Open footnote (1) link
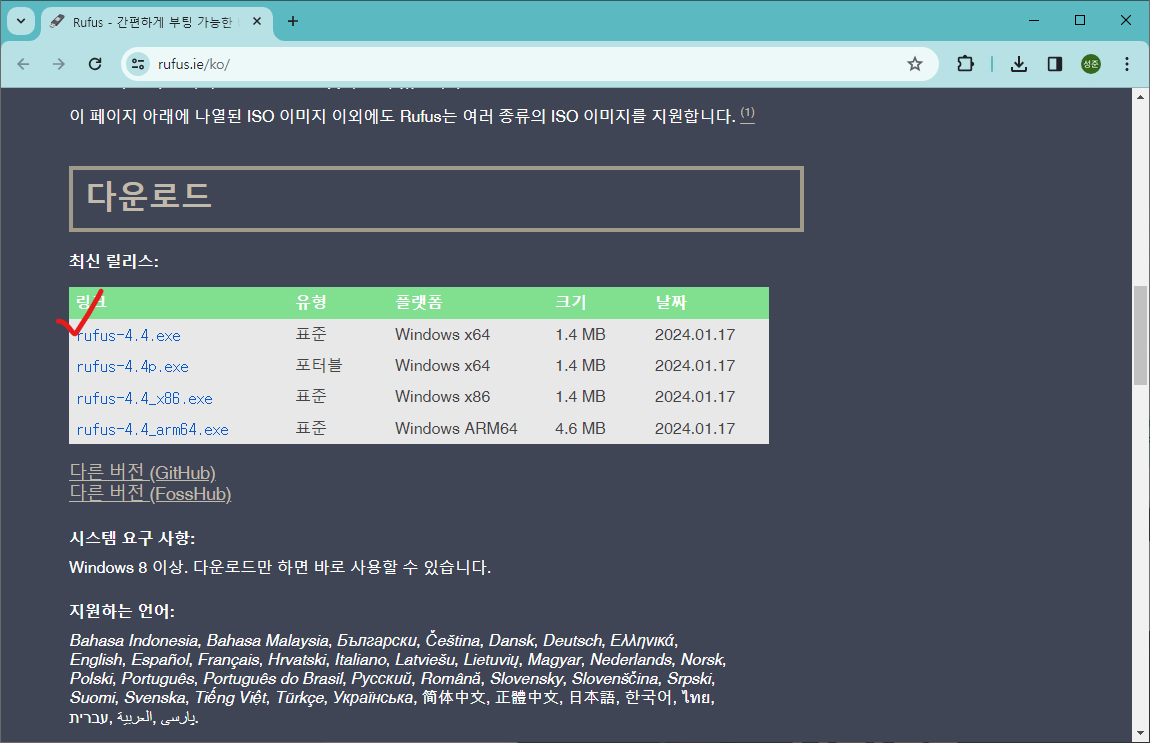 747,114
